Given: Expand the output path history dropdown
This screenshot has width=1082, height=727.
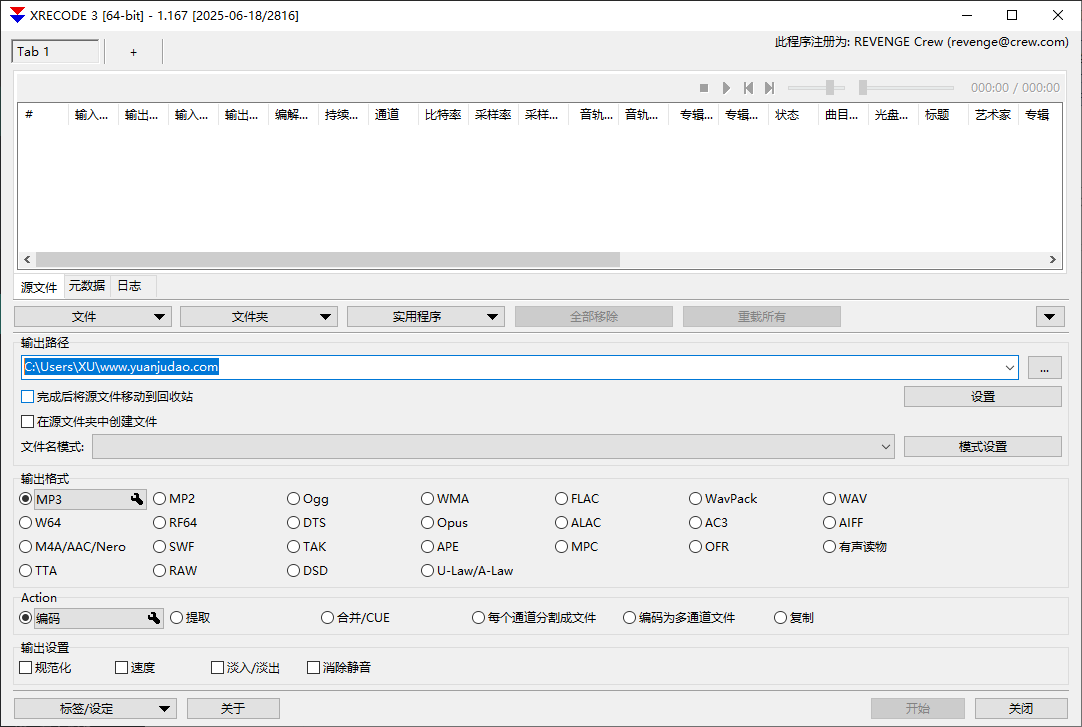Looking at the screenshot, I should pos(1010,368).
